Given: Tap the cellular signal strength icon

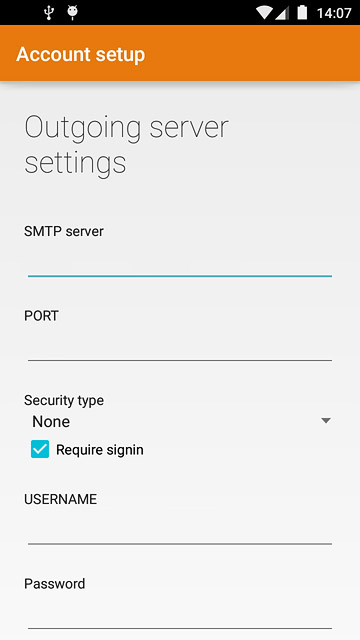Looking at the screenshot, I should click(x=282, y=13).
